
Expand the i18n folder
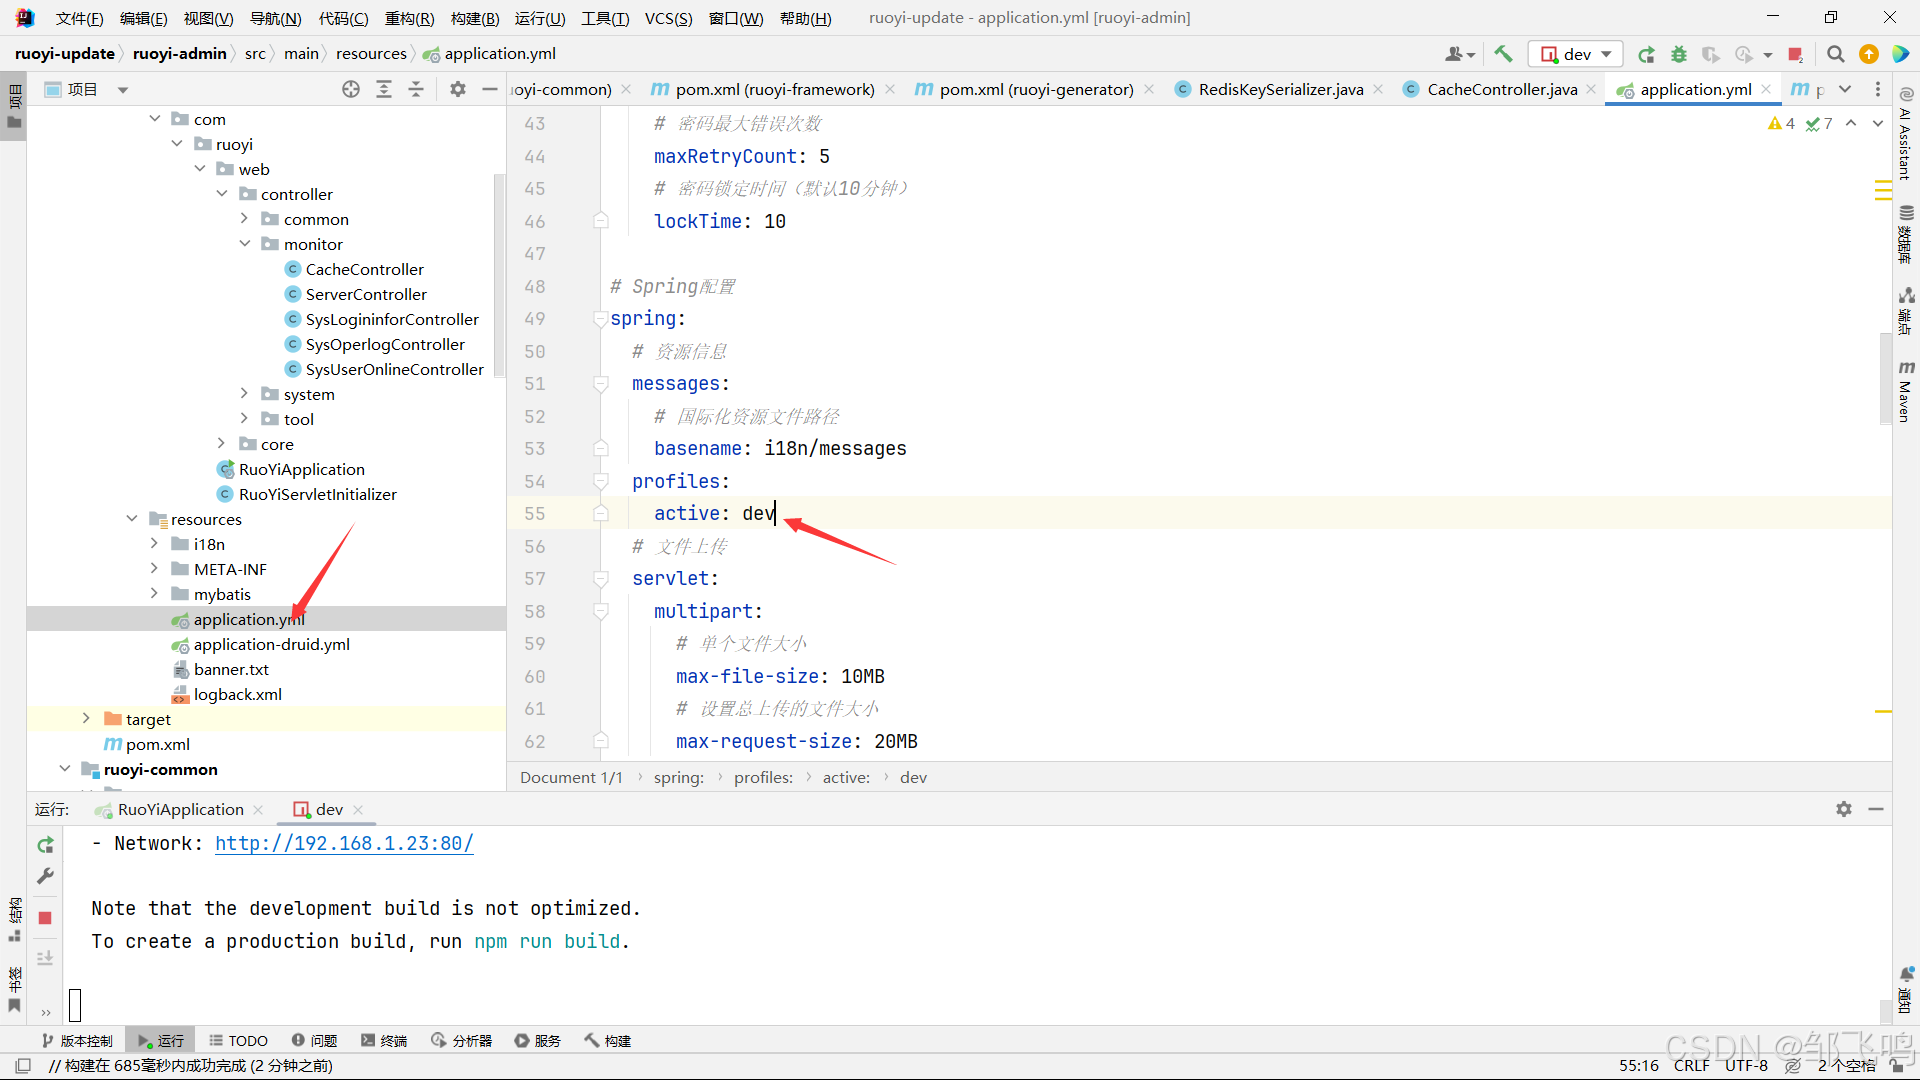coord(154,544)
